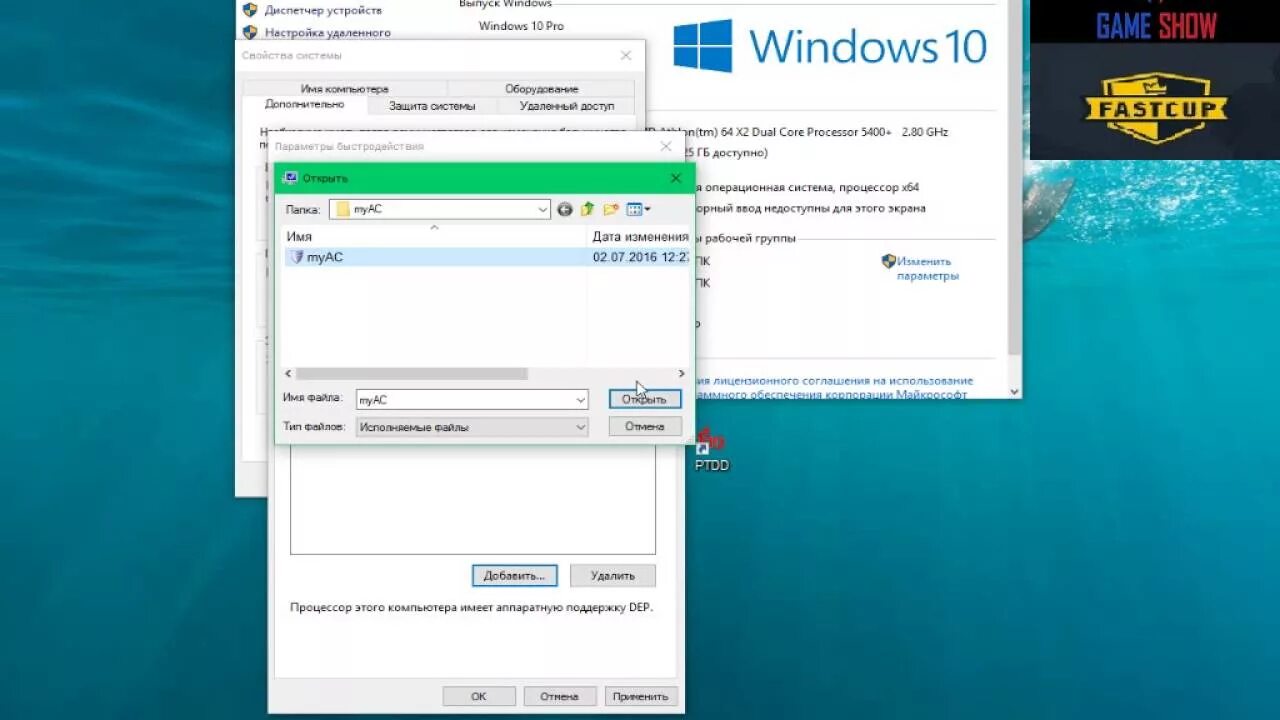Click the Применить button
The width and height of the screenshot is (1280, 720).
coord(641,696)
